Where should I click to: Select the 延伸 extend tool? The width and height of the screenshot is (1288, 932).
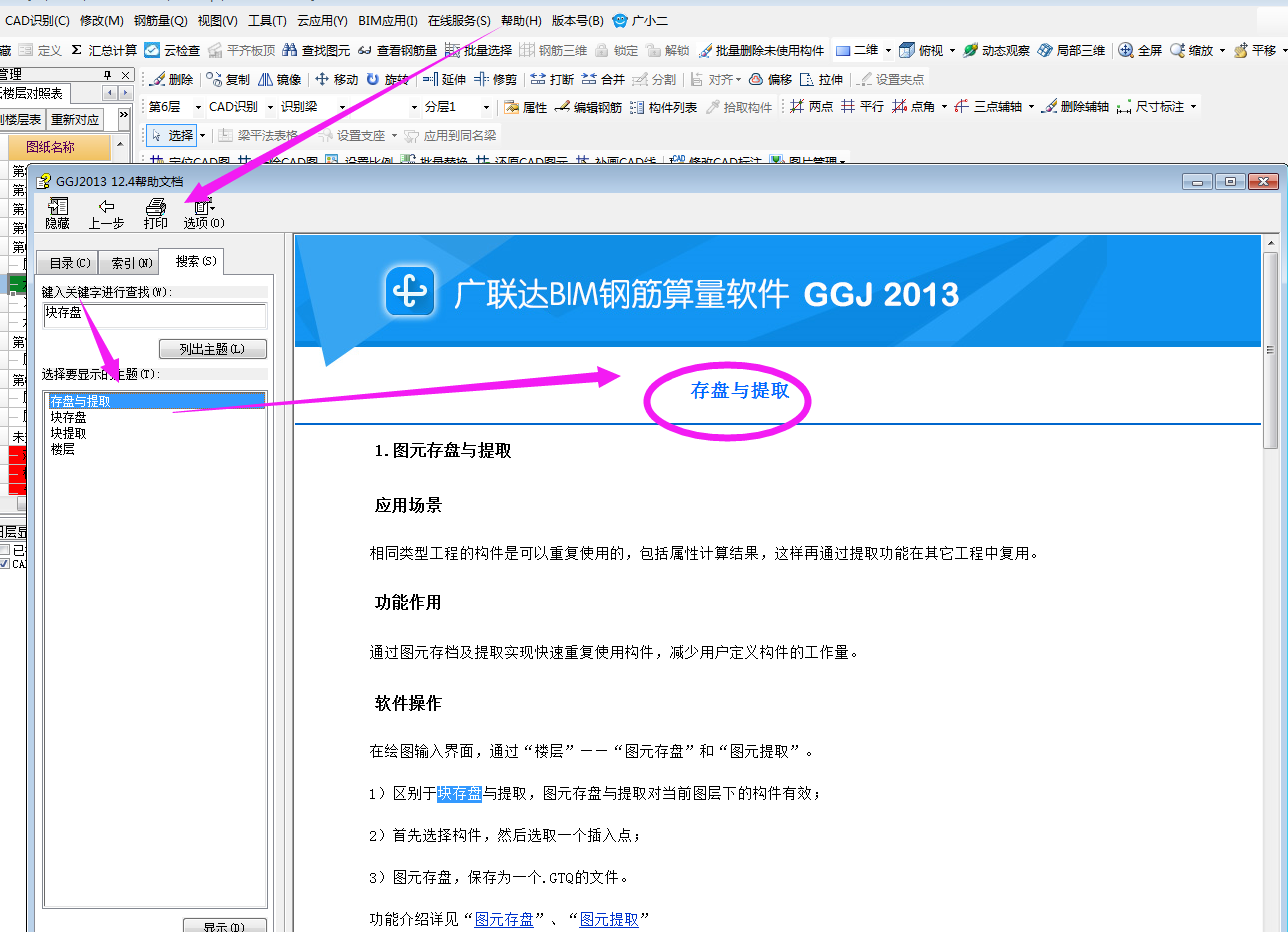tap(444, 79)
